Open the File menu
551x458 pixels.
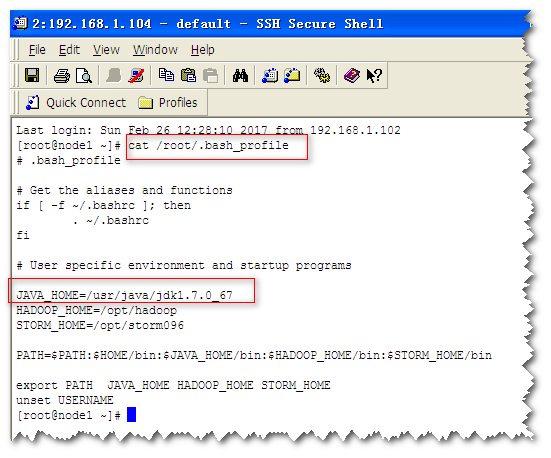(37, 50)
